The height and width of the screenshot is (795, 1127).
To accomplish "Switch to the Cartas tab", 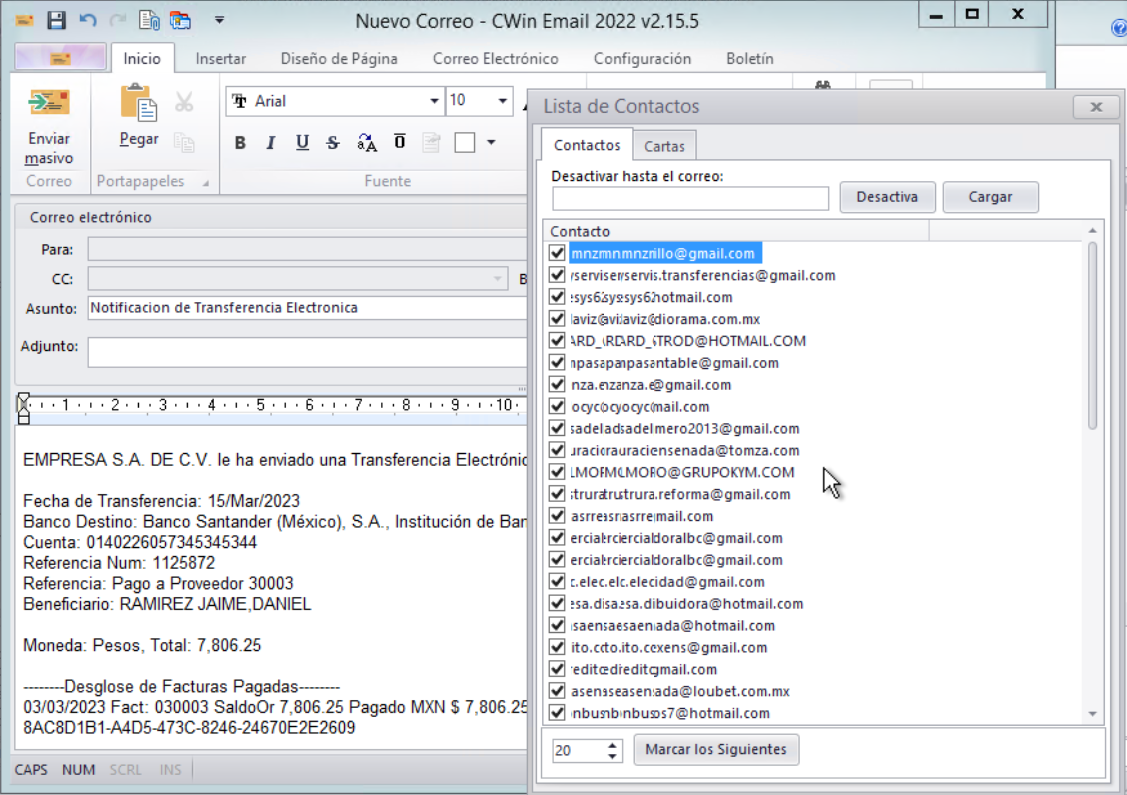I will pyautogui.click(x=664, y=146).
